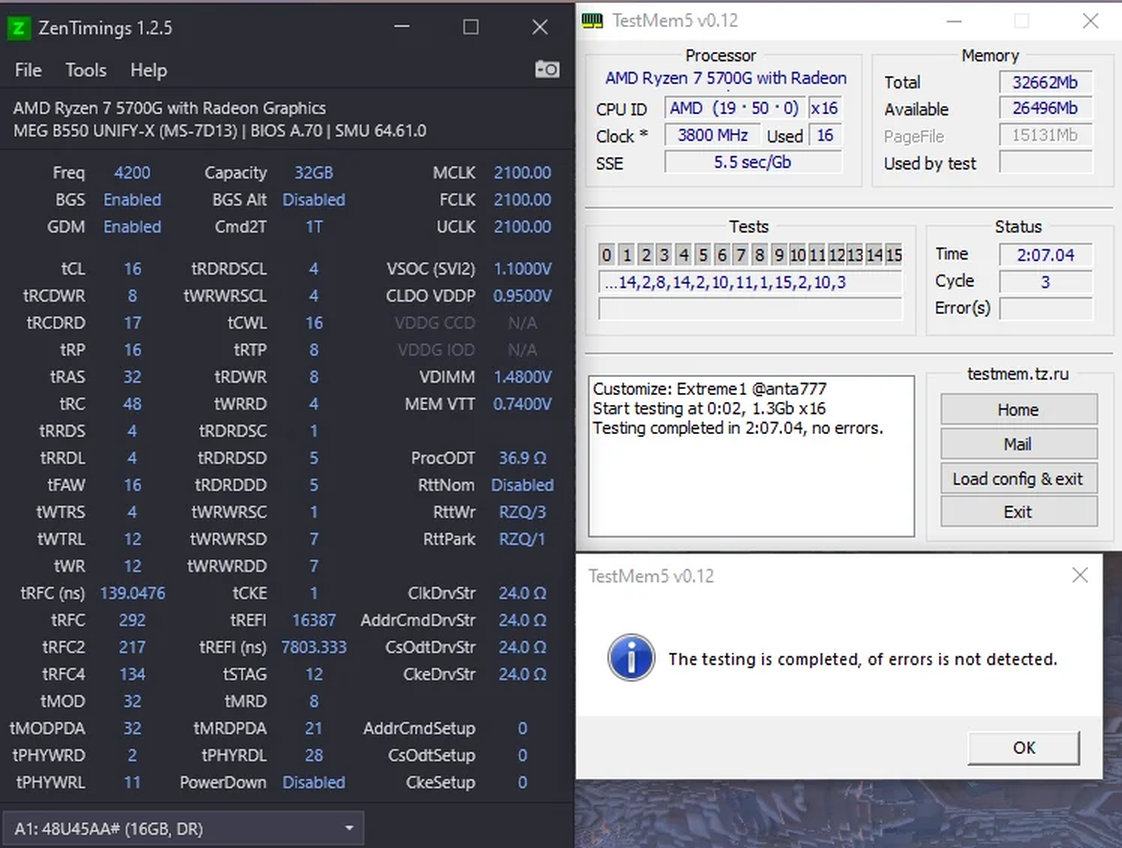Click the test sequence field 14,2,8,14...
Image resolution: width=1122 pixels, height=848 pixels.
tap(750, 282)
